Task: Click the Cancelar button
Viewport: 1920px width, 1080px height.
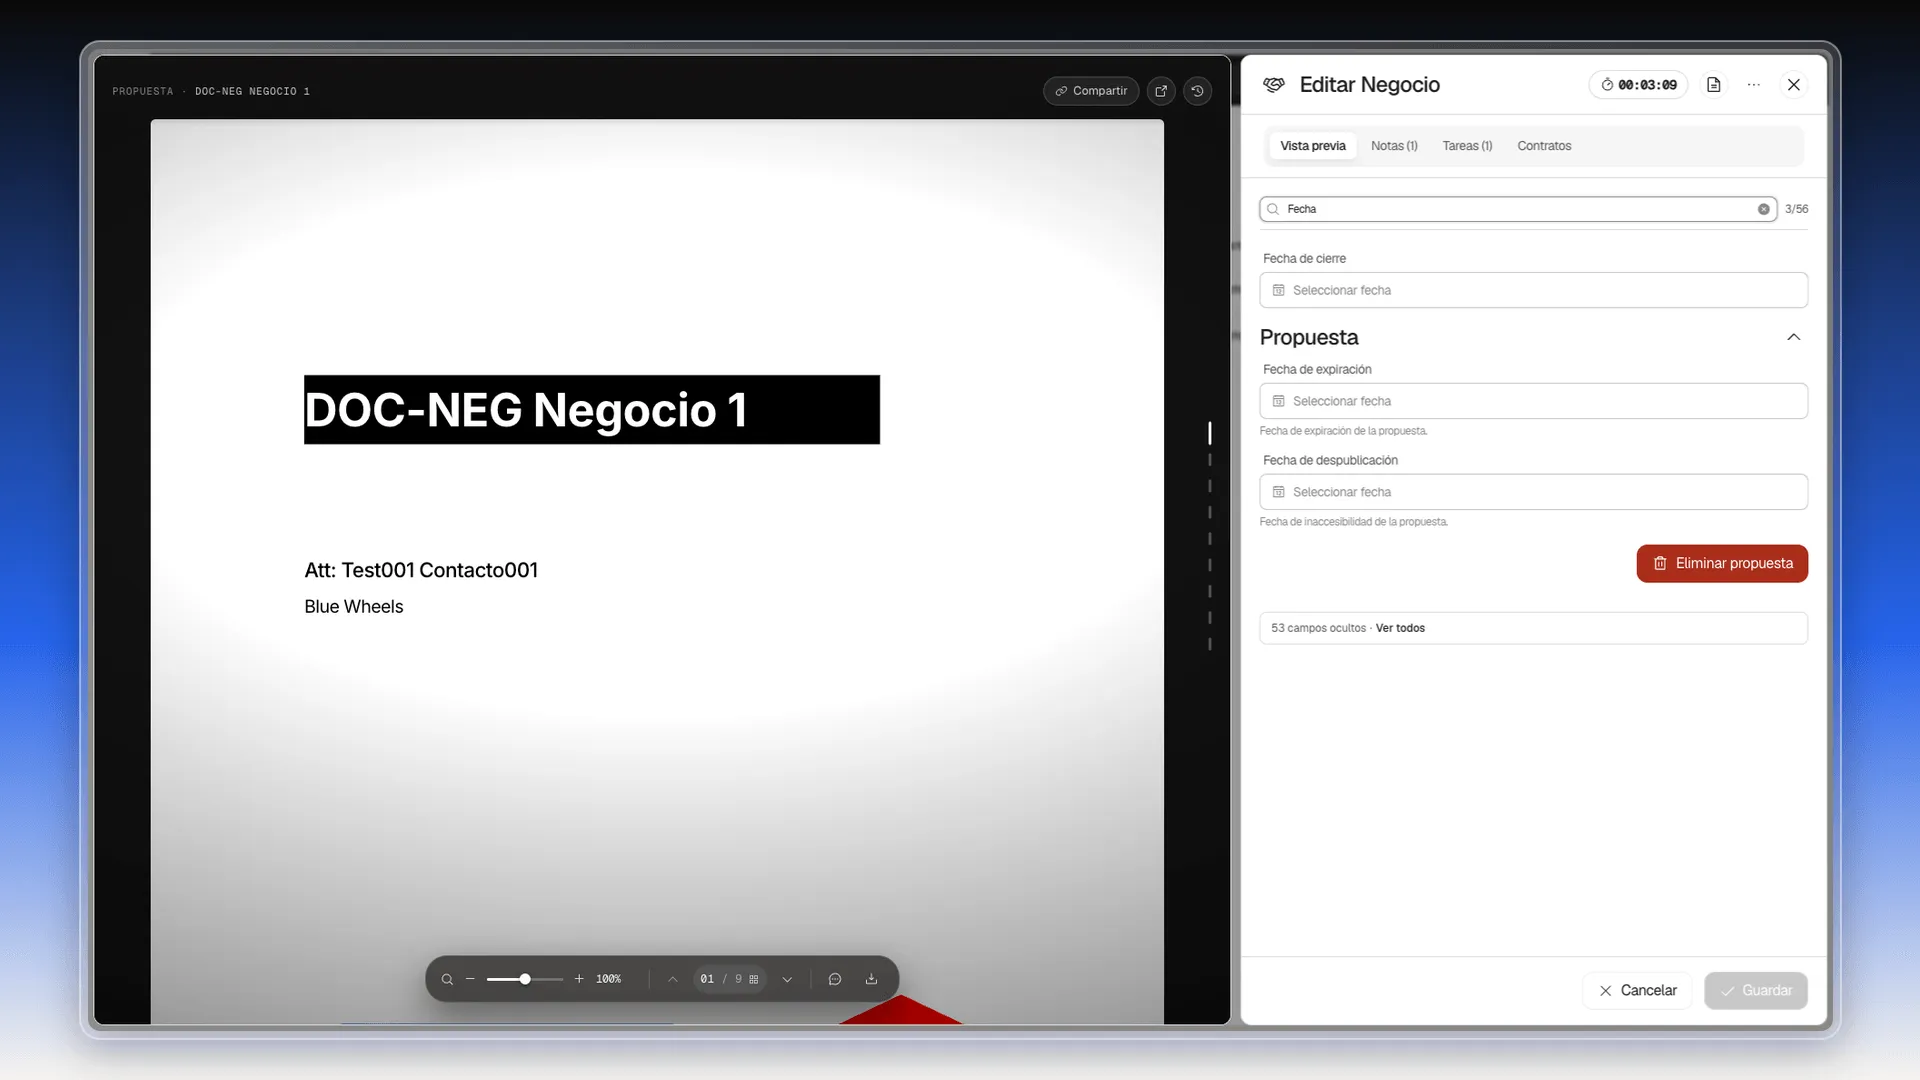Action: (x=1637, y=991)
